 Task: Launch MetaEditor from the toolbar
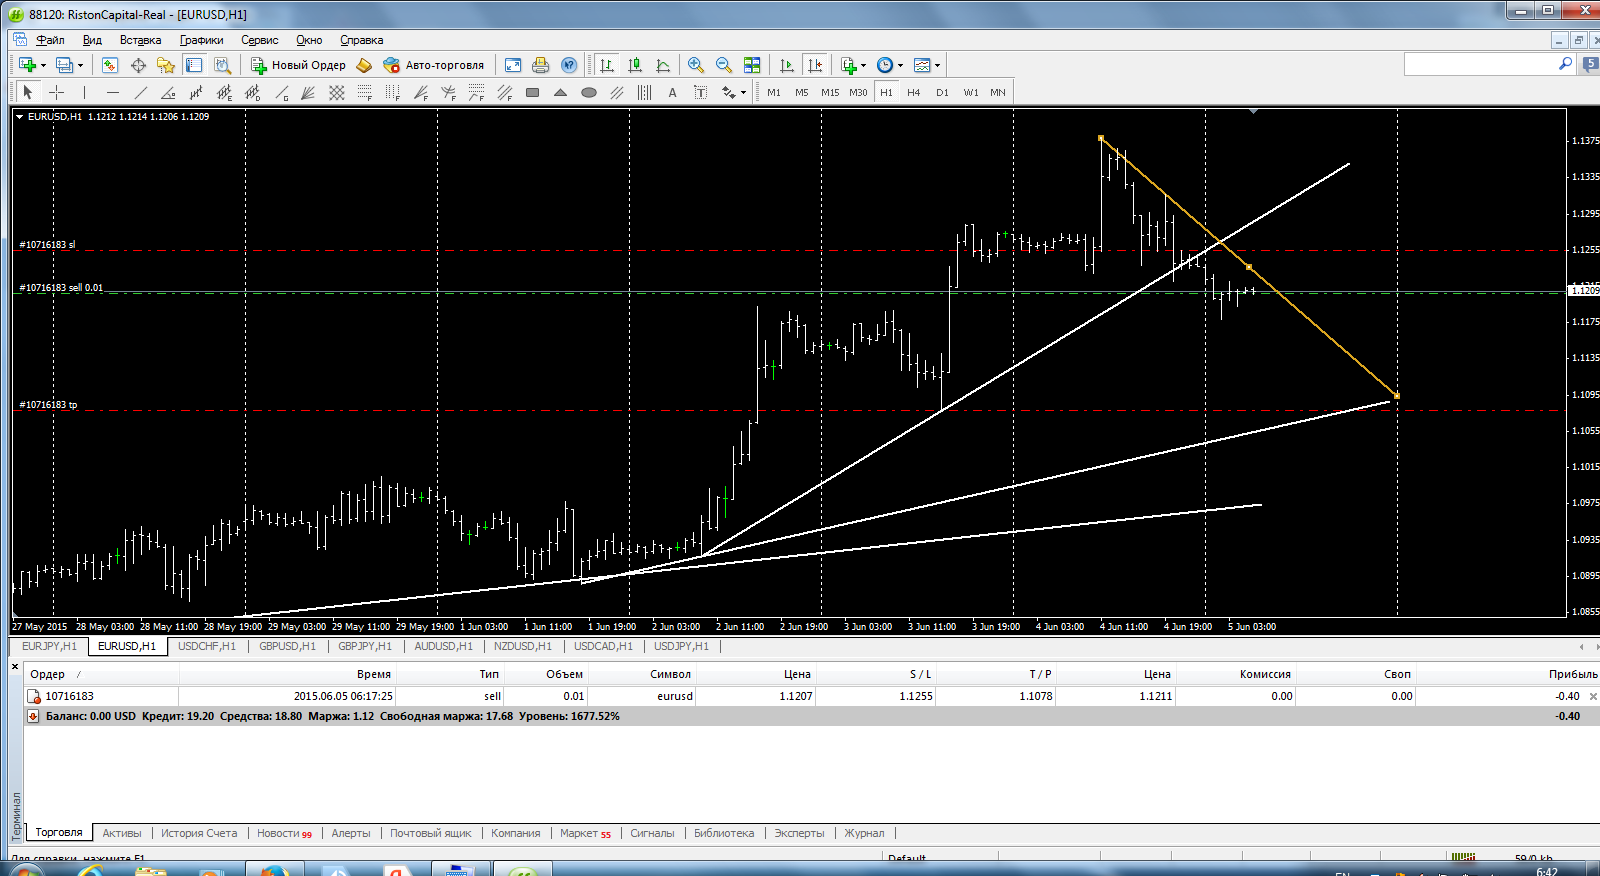[x=364, y=65]
